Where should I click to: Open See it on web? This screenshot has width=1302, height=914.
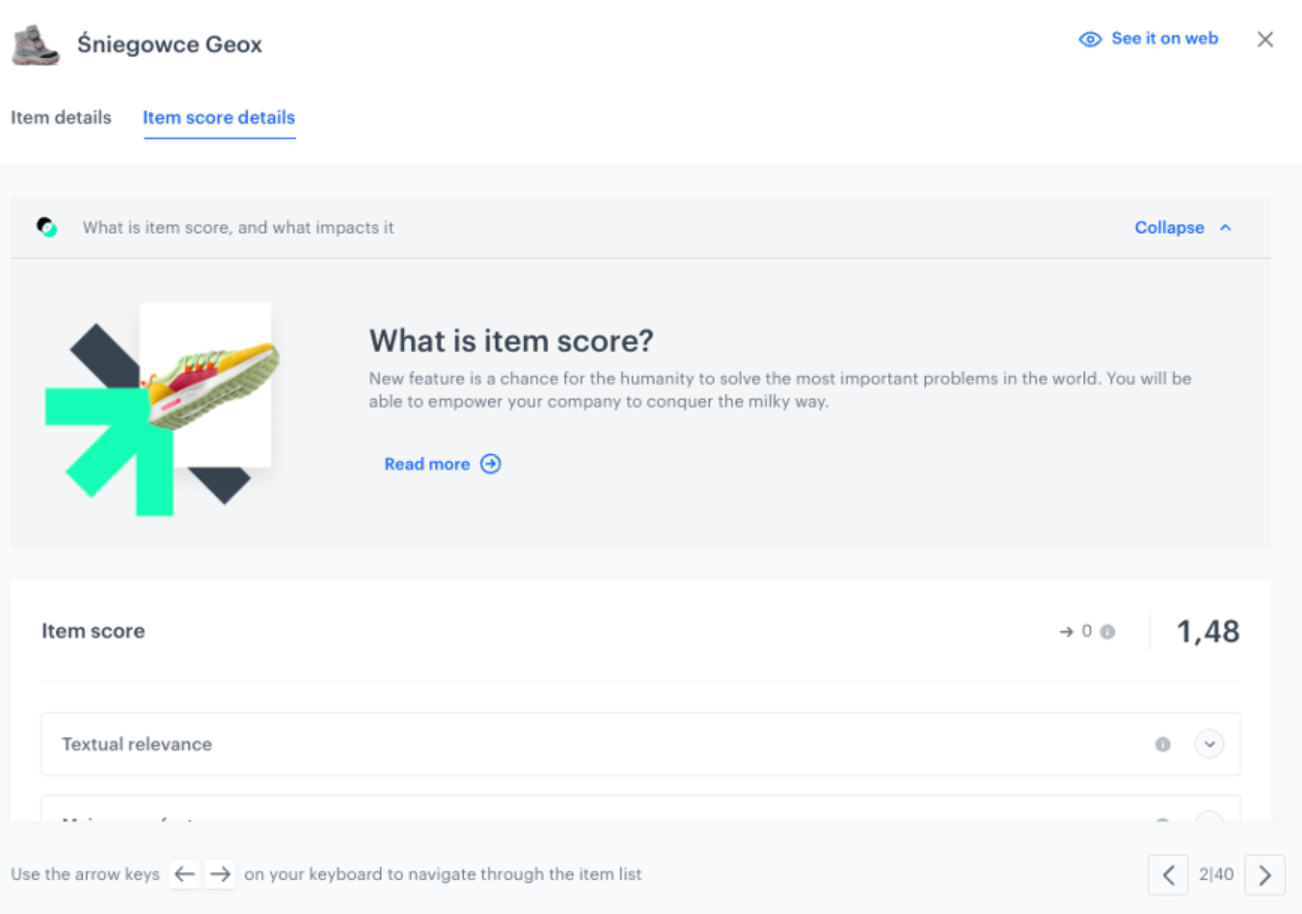1164,38
